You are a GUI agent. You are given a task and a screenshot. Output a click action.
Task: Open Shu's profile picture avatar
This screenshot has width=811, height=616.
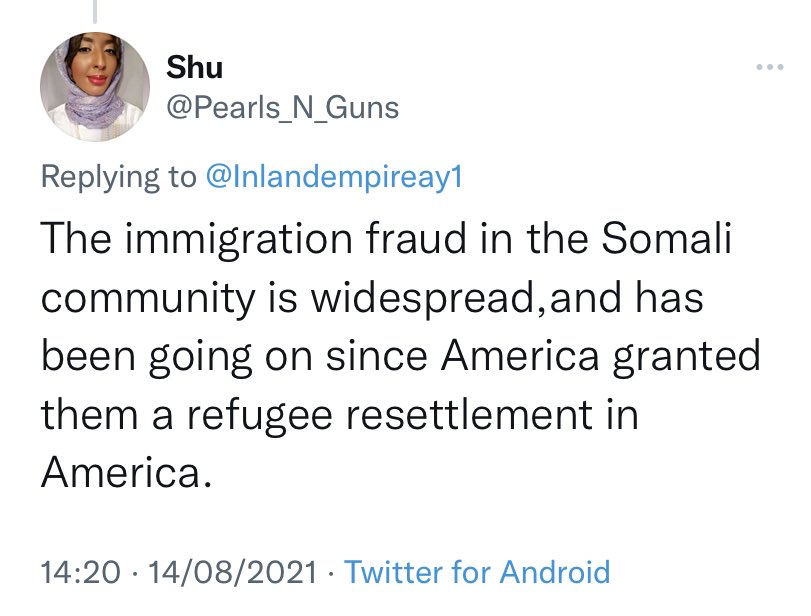tap(95, 87)
